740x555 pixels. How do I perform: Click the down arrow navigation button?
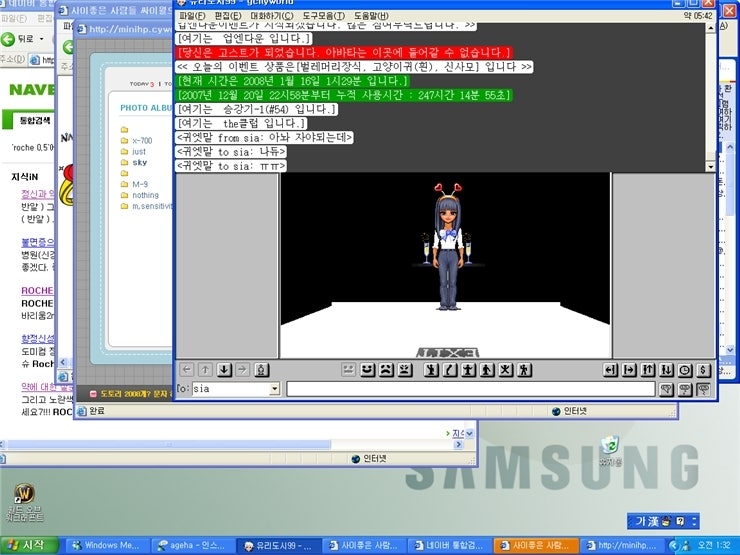click(x=223, y=370)
